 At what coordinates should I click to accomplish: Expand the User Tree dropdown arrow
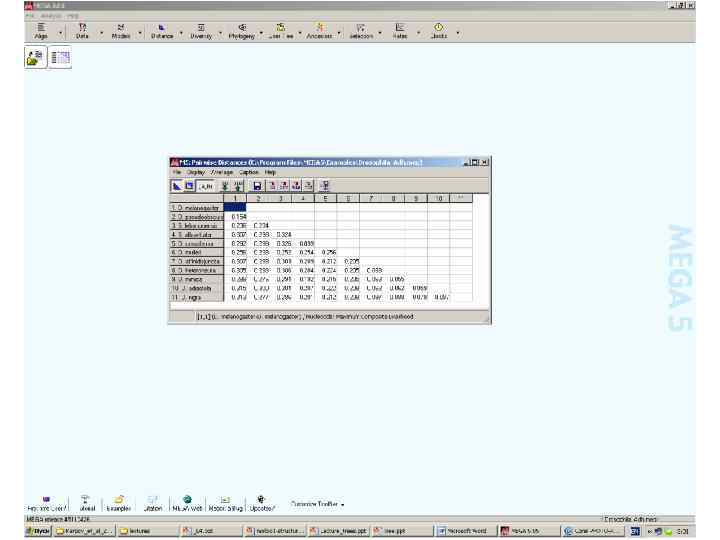coord(300,32)
